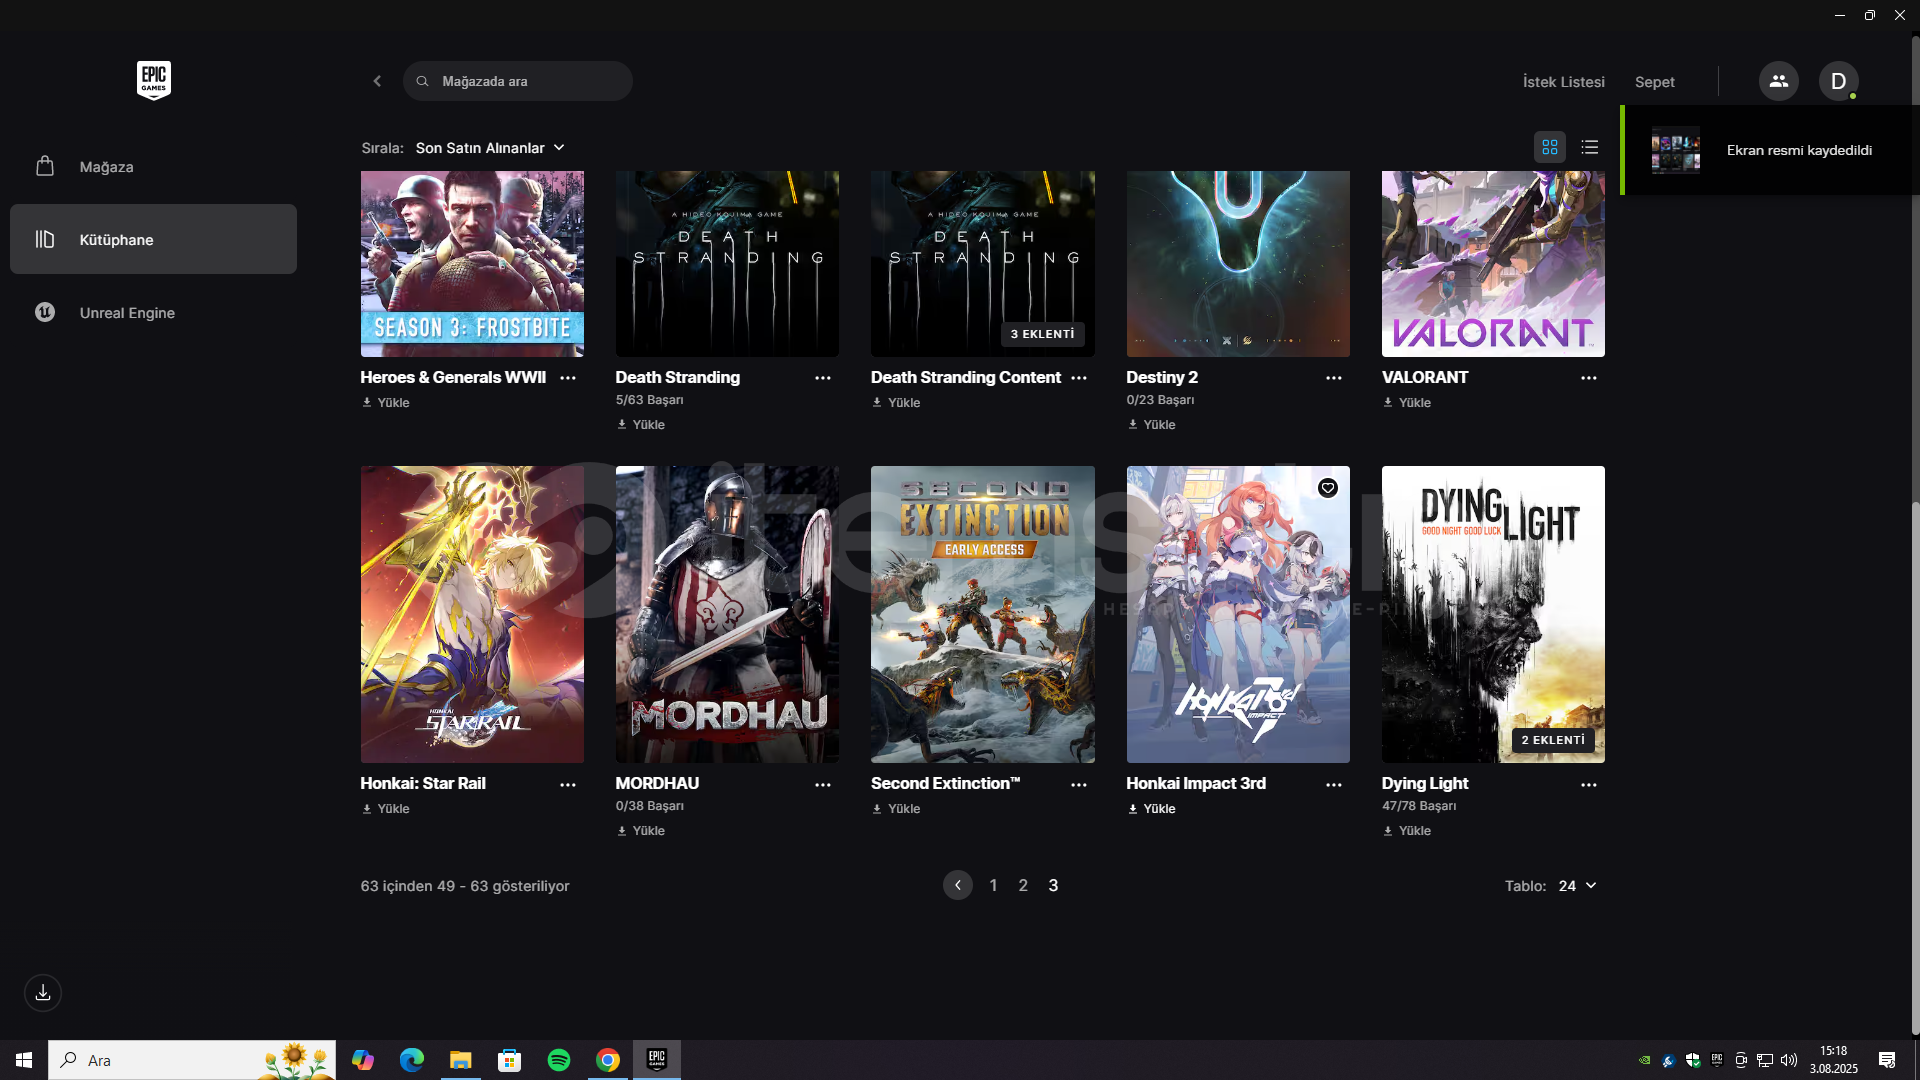Switch to grid view layout
Screen dimensions: 1920x1080
pos(1549,147)
